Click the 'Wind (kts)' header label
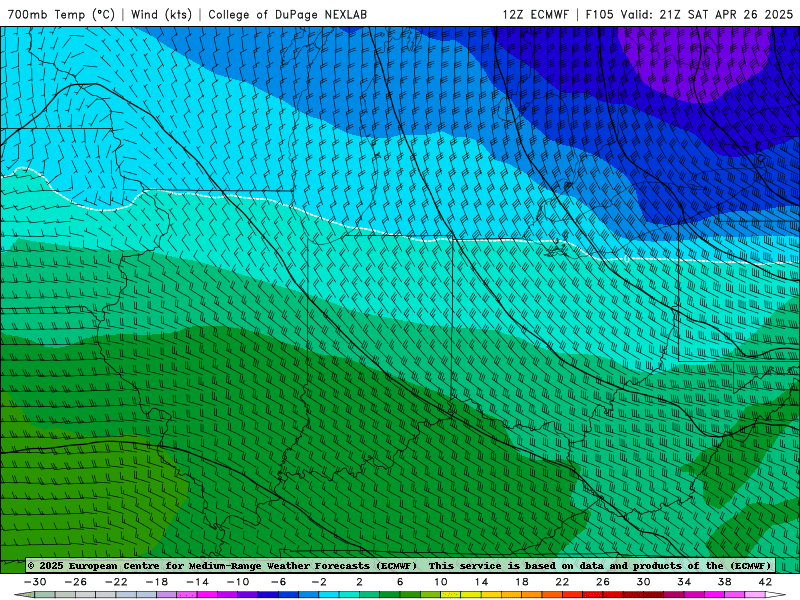800x600 pixels. [x=161, y=14]
